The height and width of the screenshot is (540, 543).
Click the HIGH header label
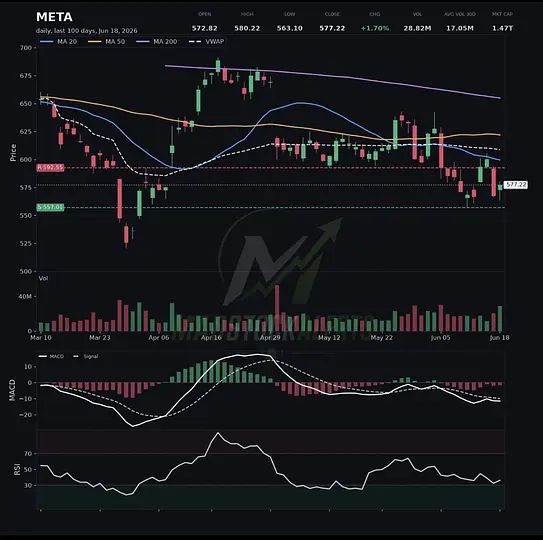tap(247, 14)
